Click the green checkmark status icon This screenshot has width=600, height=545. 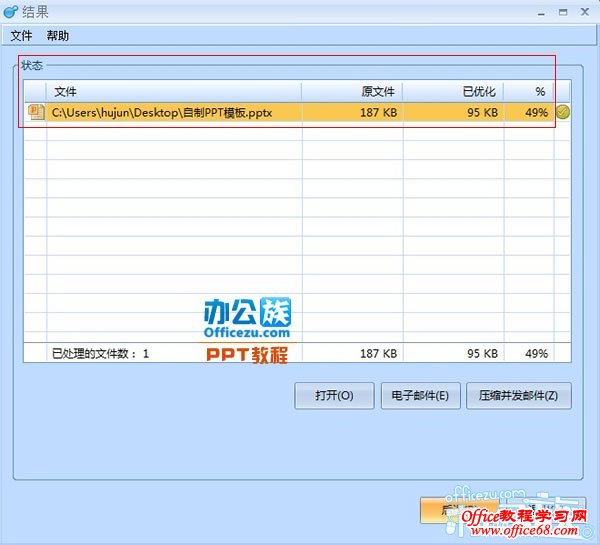(563, 112)
